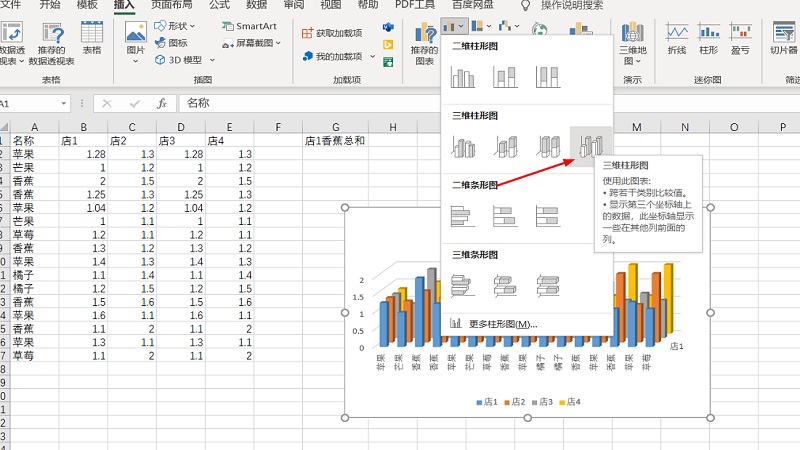Image resolution: width=800 pixels, height=450 pixels.
Task: Select the 店1 blue legend entry
Action: click(x=487, y=402)
